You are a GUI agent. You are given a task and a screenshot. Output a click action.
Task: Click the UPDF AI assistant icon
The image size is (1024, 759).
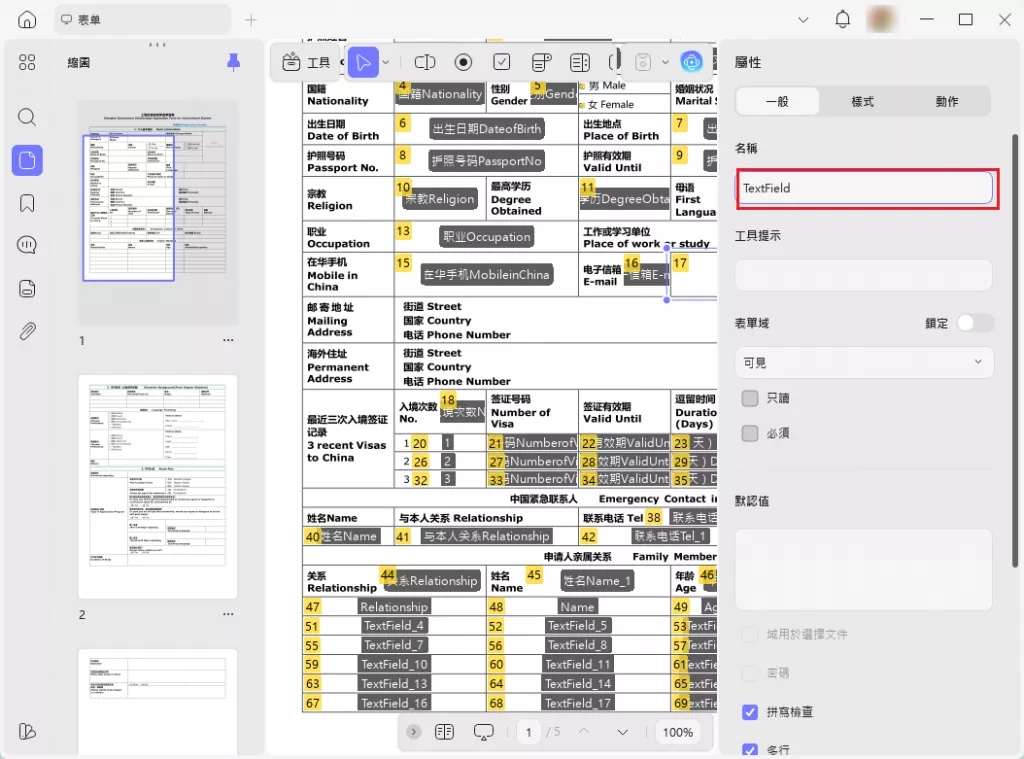pyautogui.click(x=692, y=62)
